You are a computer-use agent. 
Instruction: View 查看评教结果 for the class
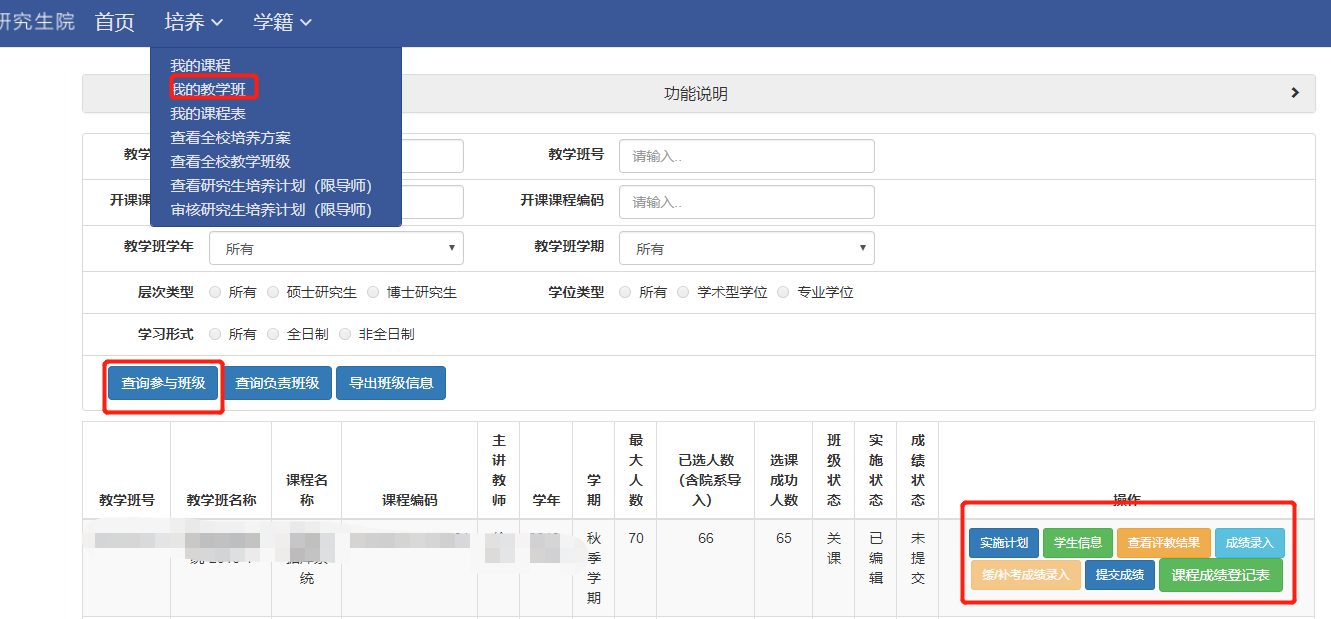click(1163, 543)
